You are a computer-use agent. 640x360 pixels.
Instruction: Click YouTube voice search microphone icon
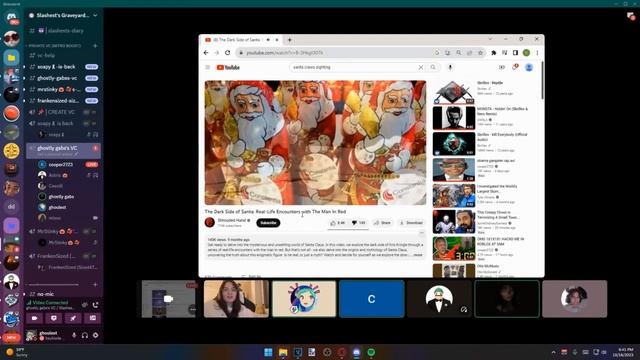(x=450, y=67)
